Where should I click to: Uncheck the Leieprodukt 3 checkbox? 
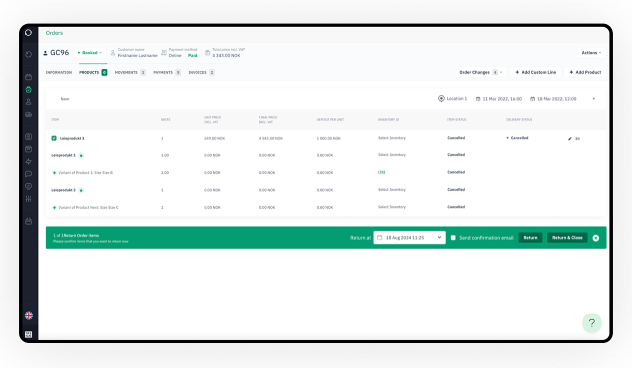coord(54,138)
